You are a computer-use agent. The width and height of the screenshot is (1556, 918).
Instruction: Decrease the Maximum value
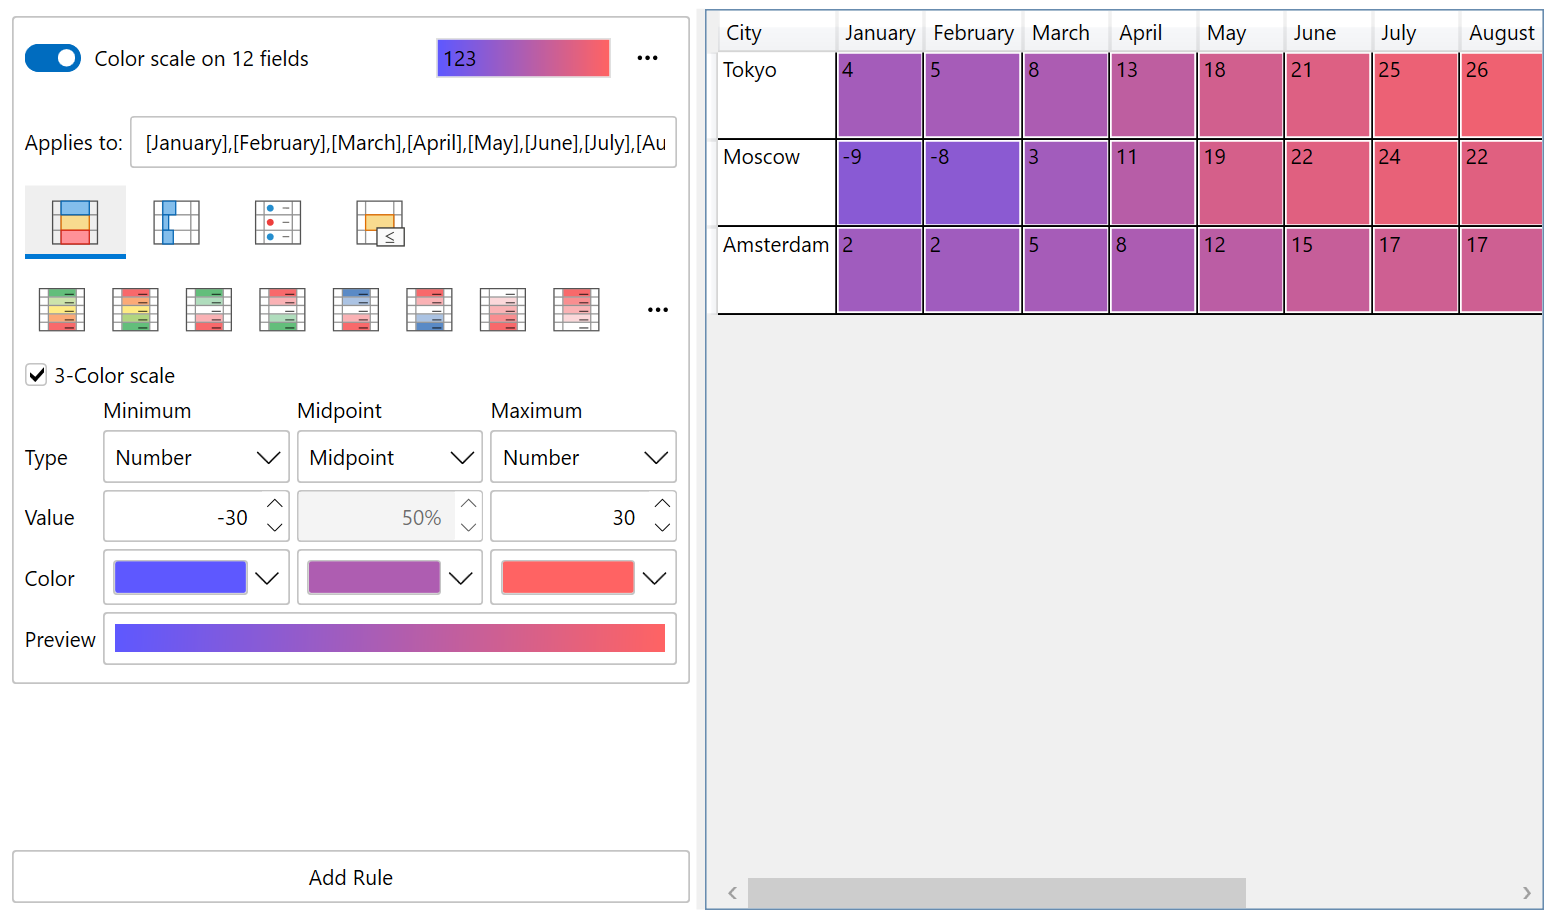(x=662, y=528)
